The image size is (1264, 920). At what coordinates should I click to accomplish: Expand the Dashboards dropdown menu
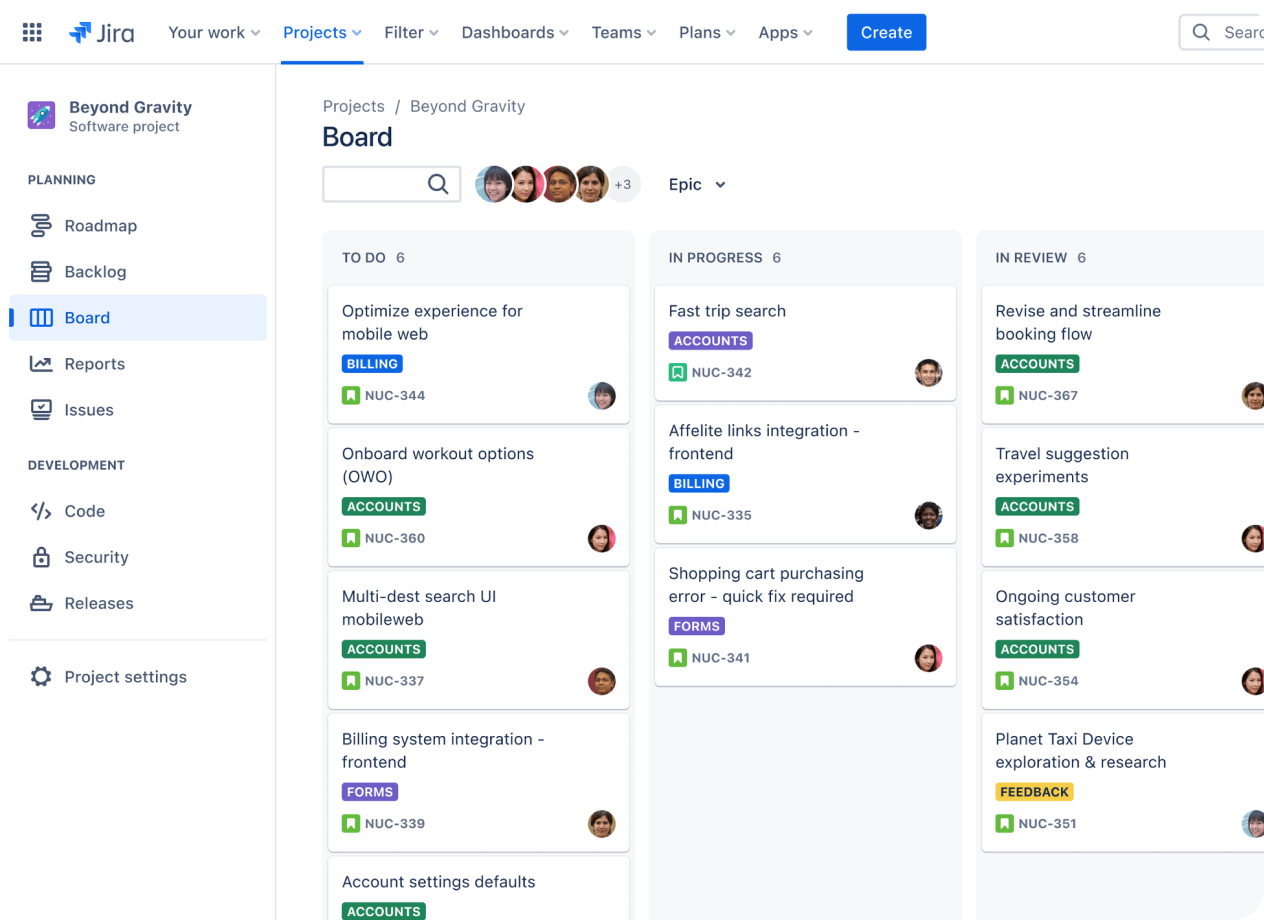514,32
